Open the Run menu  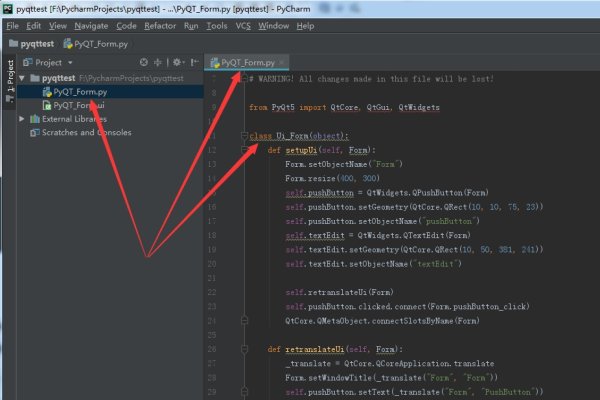[x=191, y=26]
